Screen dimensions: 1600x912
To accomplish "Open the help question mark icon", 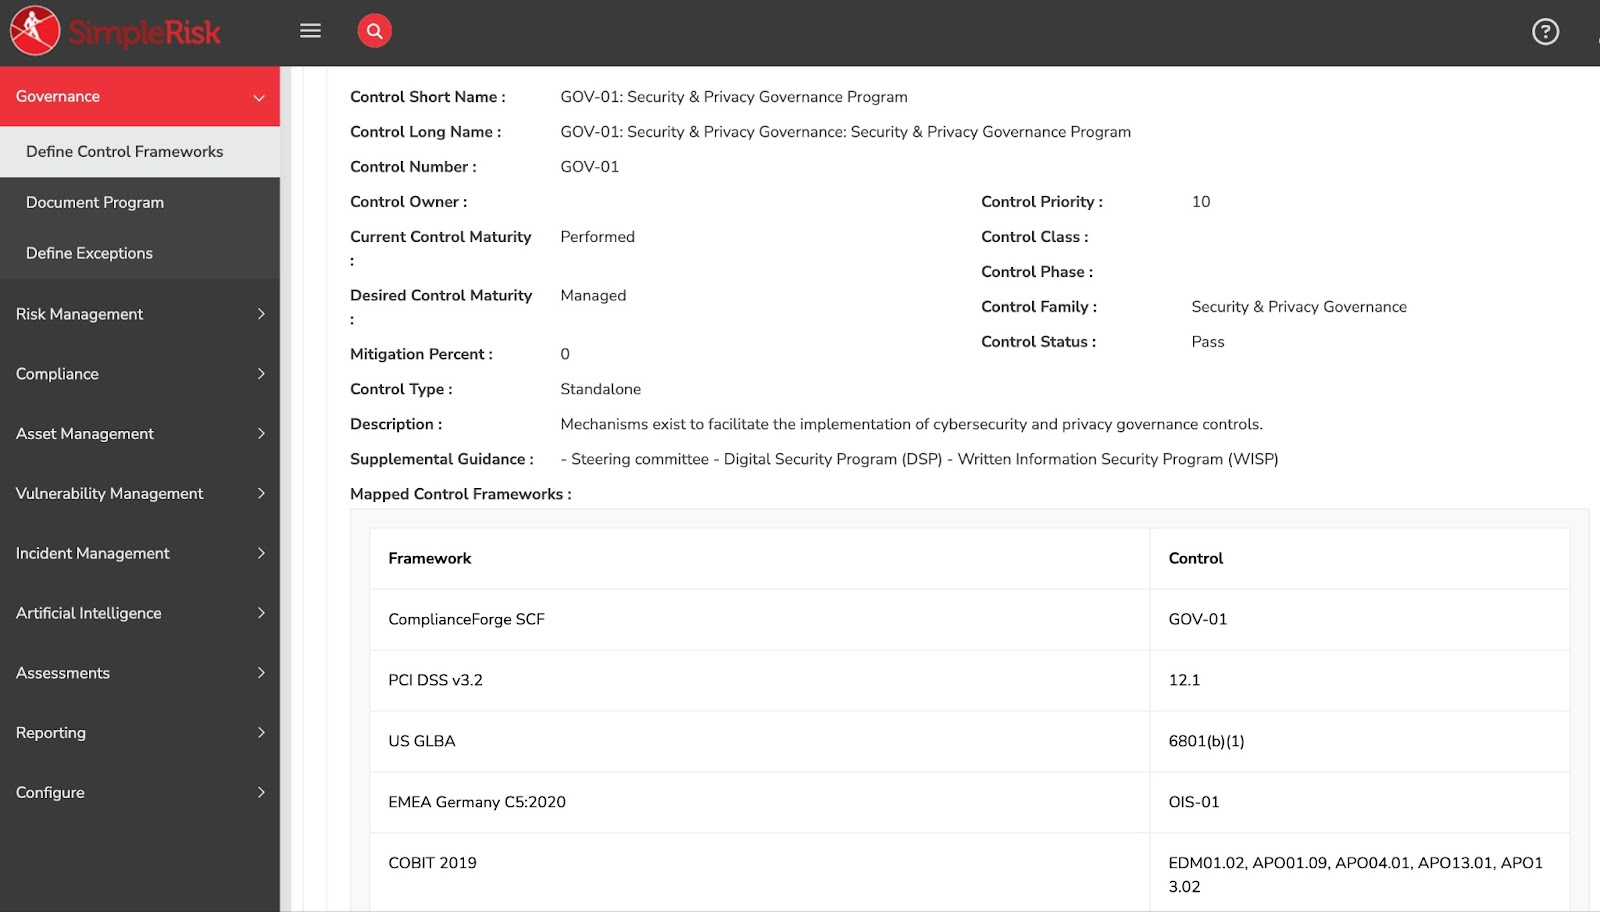I will 1545,31.
